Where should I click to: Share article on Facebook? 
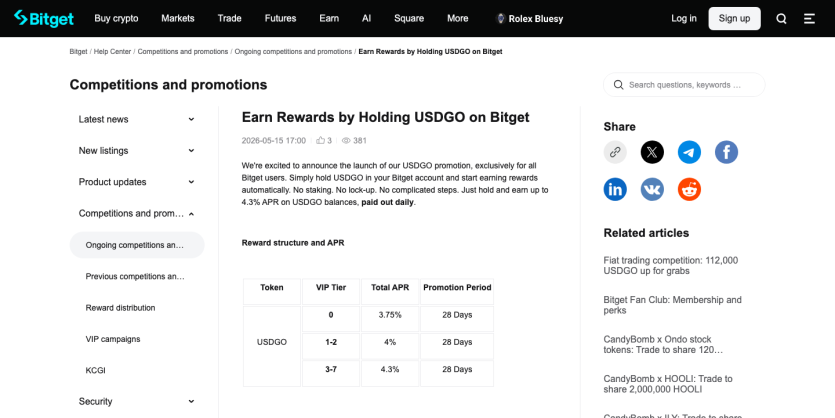pos(726,152)
